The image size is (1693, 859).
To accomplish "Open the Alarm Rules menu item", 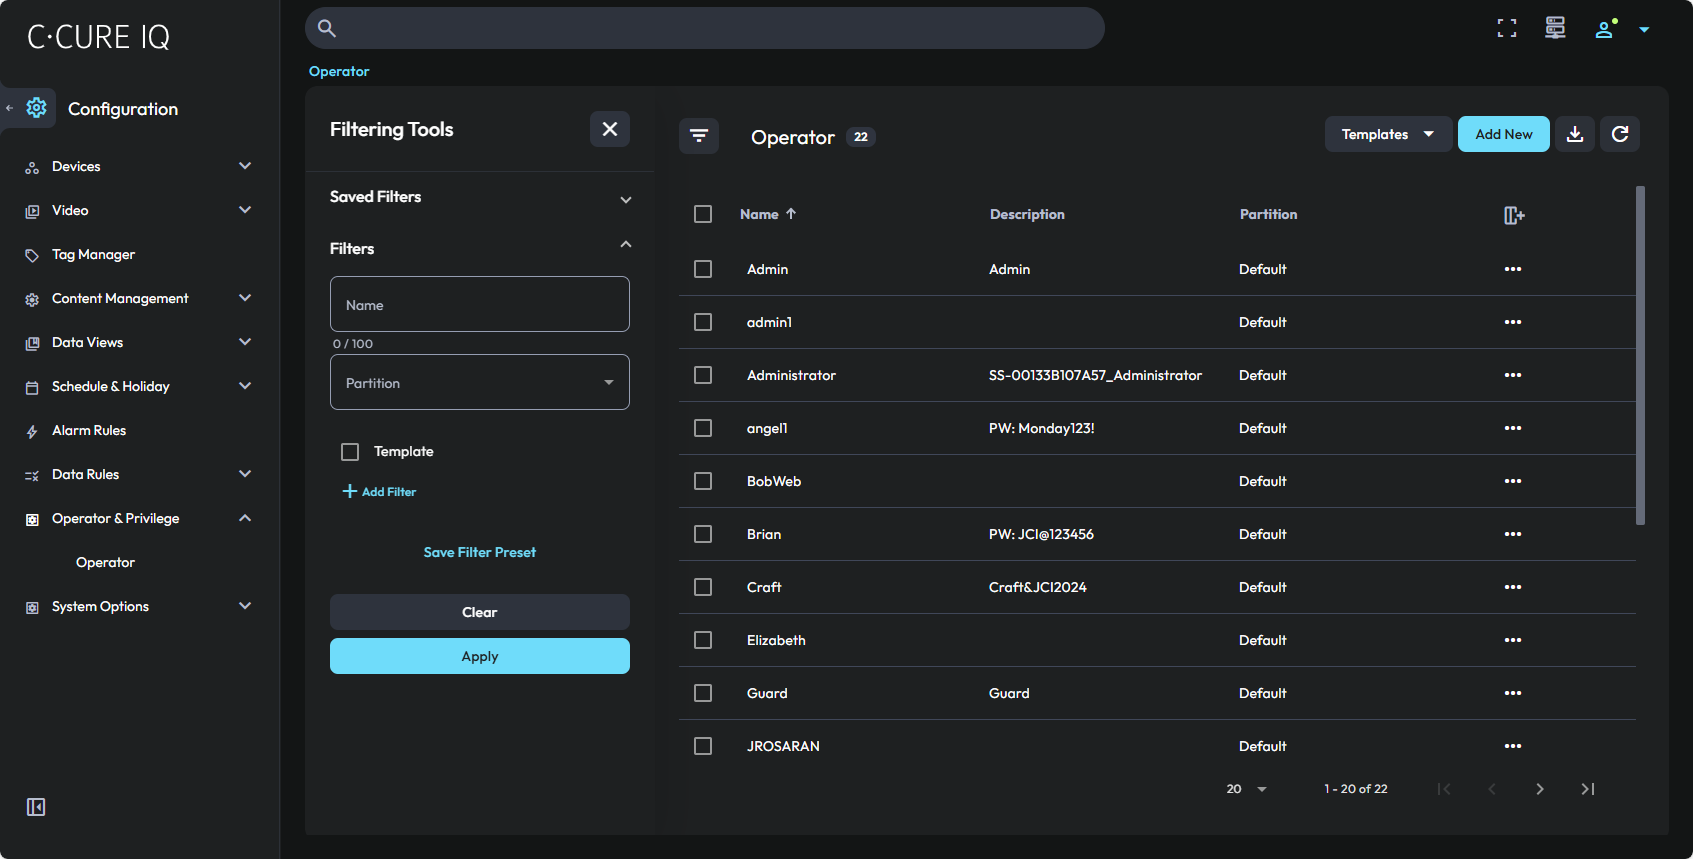I will click(x=89, y=431).
